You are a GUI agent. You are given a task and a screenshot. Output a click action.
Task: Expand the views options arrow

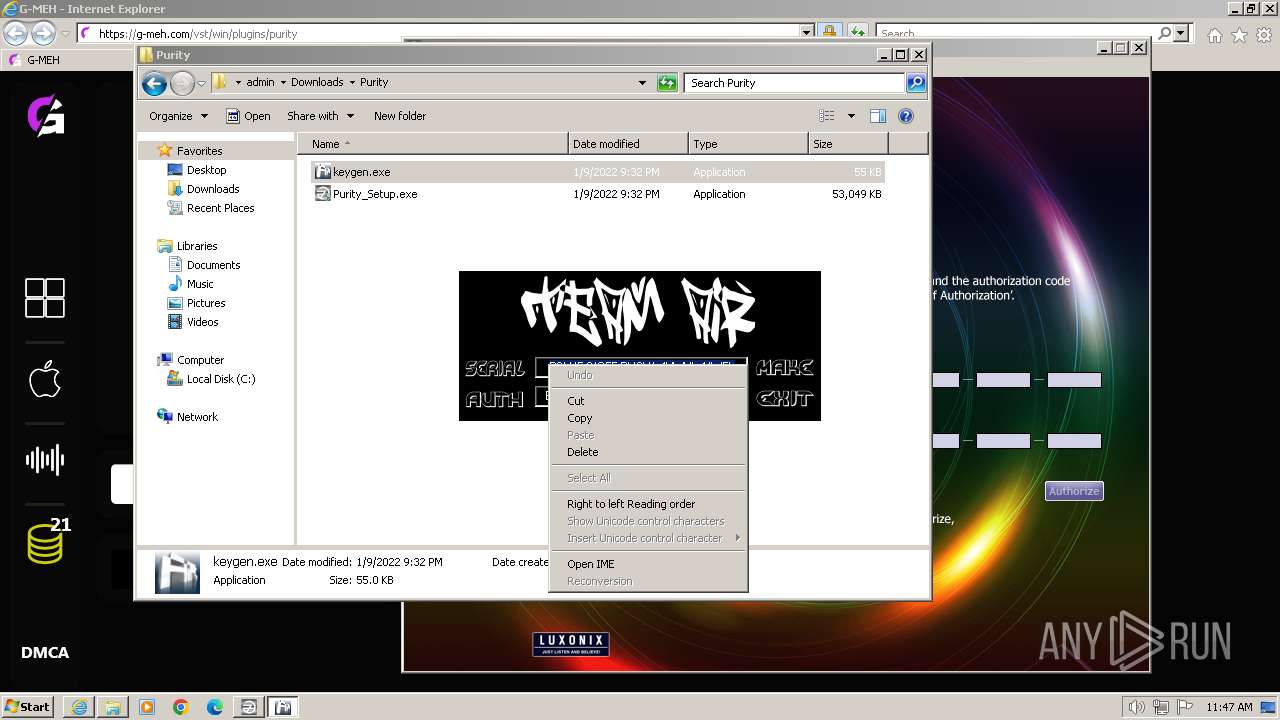(x=851, y=116)
